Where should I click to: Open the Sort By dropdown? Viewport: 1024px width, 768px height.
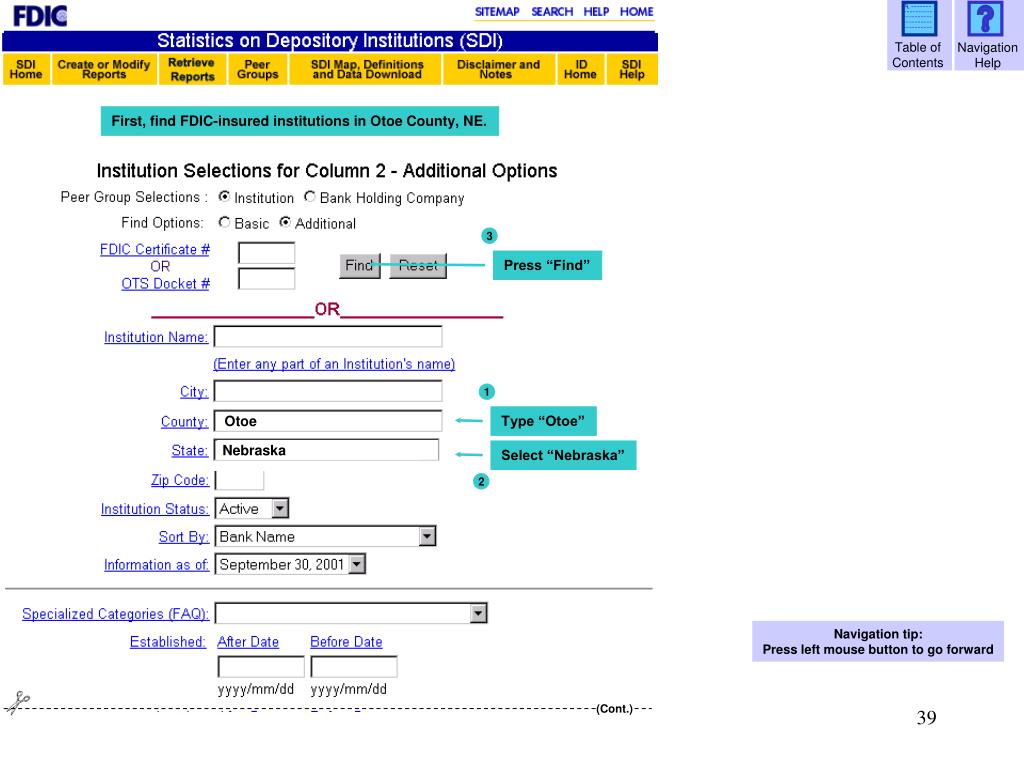tap(427, 536)
